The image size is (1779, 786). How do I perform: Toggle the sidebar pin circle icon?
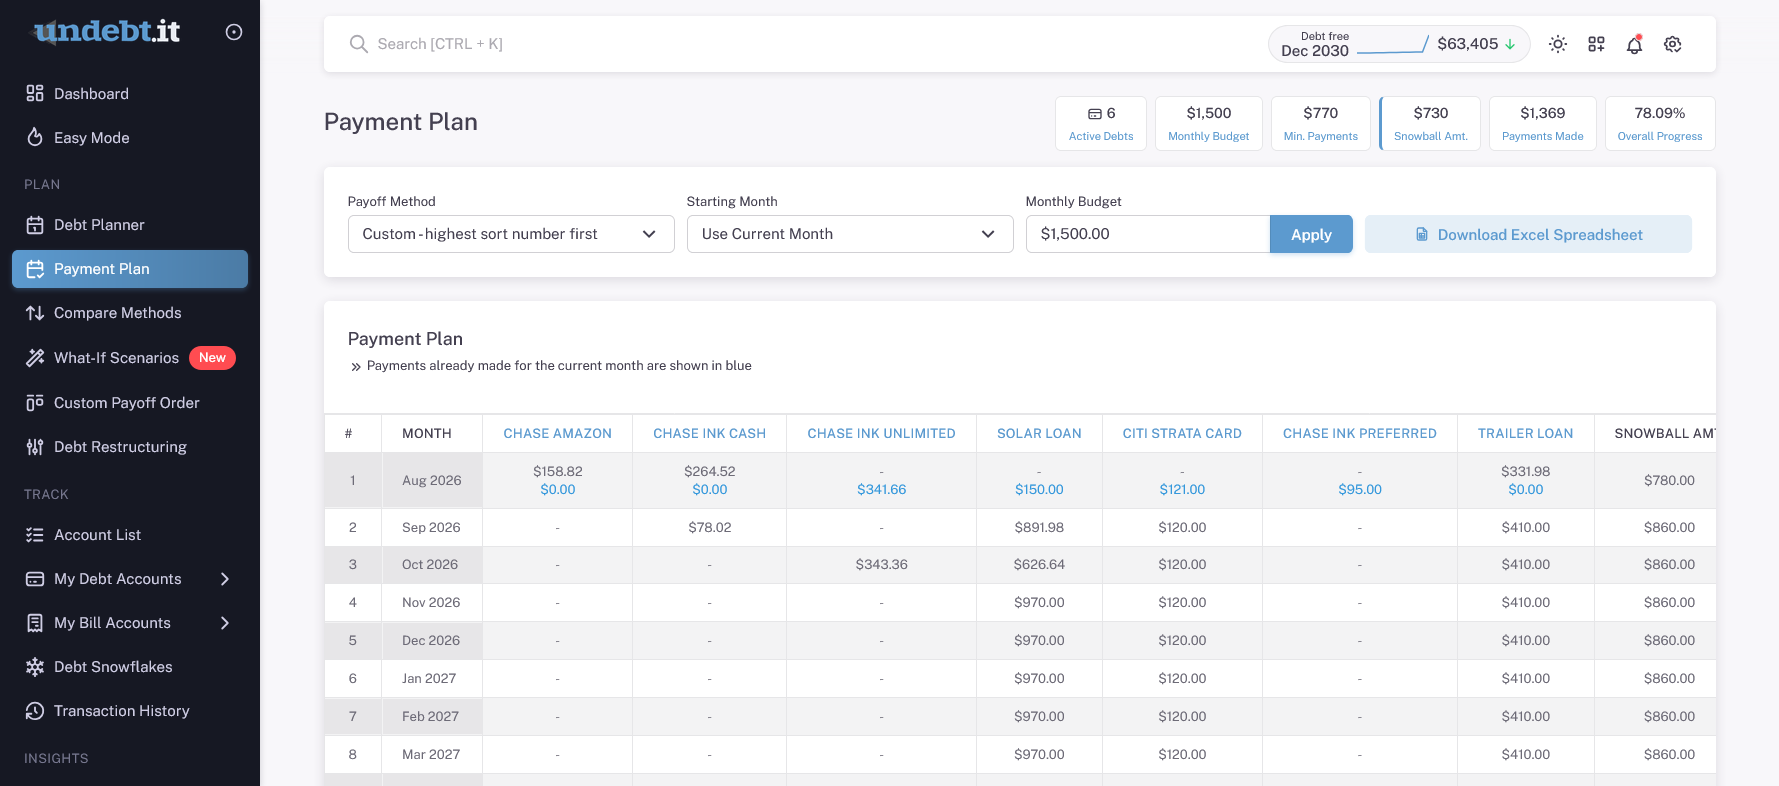pyautogui.click(x=234, y=32)
